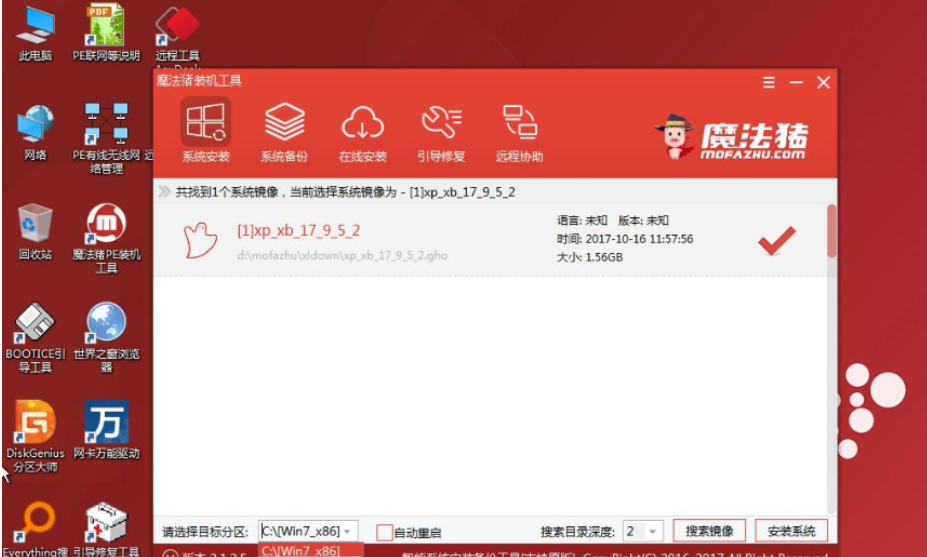
Task: Open Everything search desktop shortcut
Action: point(35,528)
